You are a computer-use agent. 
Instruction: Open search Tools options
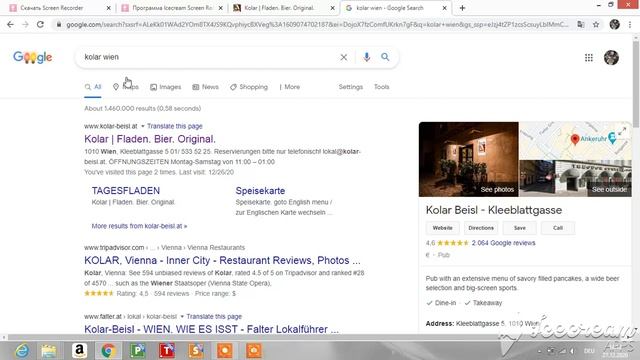382,87
